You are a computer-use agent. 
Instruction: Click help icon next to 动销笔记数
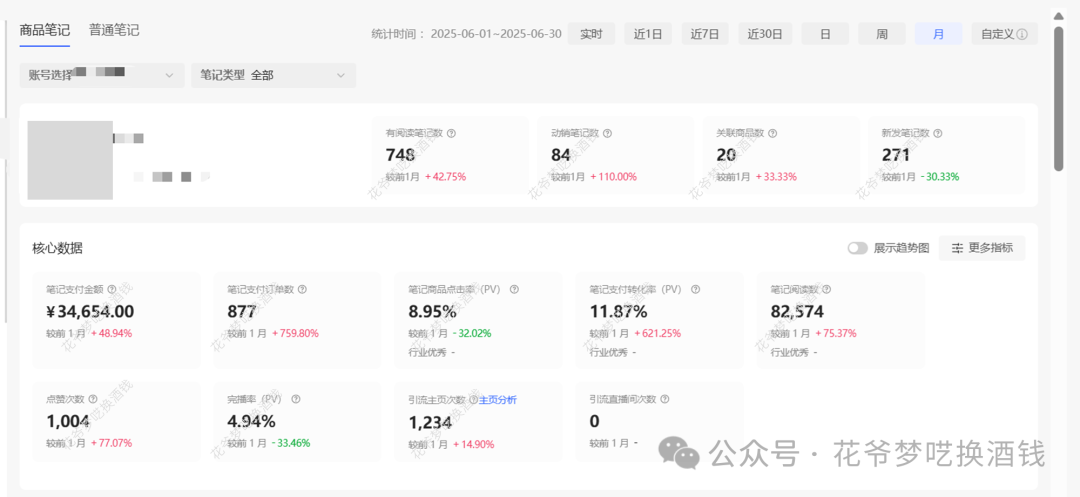coord(608,134)
